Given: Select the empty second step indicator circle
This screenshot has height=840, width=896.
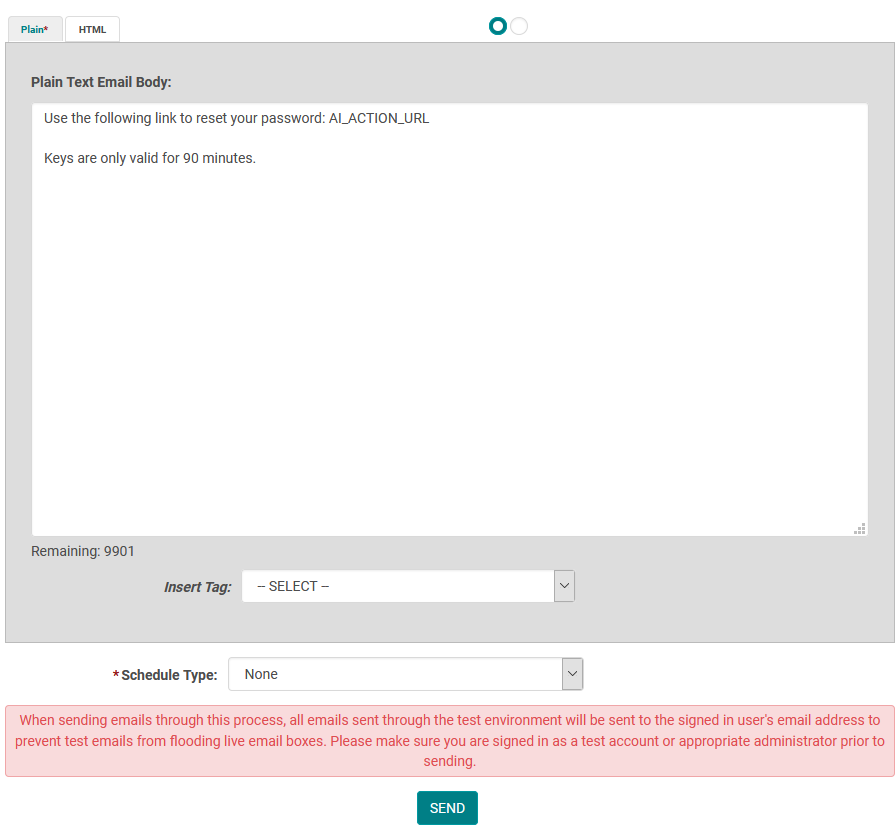Looking at the screenshot, I should [x=519, y=26].
